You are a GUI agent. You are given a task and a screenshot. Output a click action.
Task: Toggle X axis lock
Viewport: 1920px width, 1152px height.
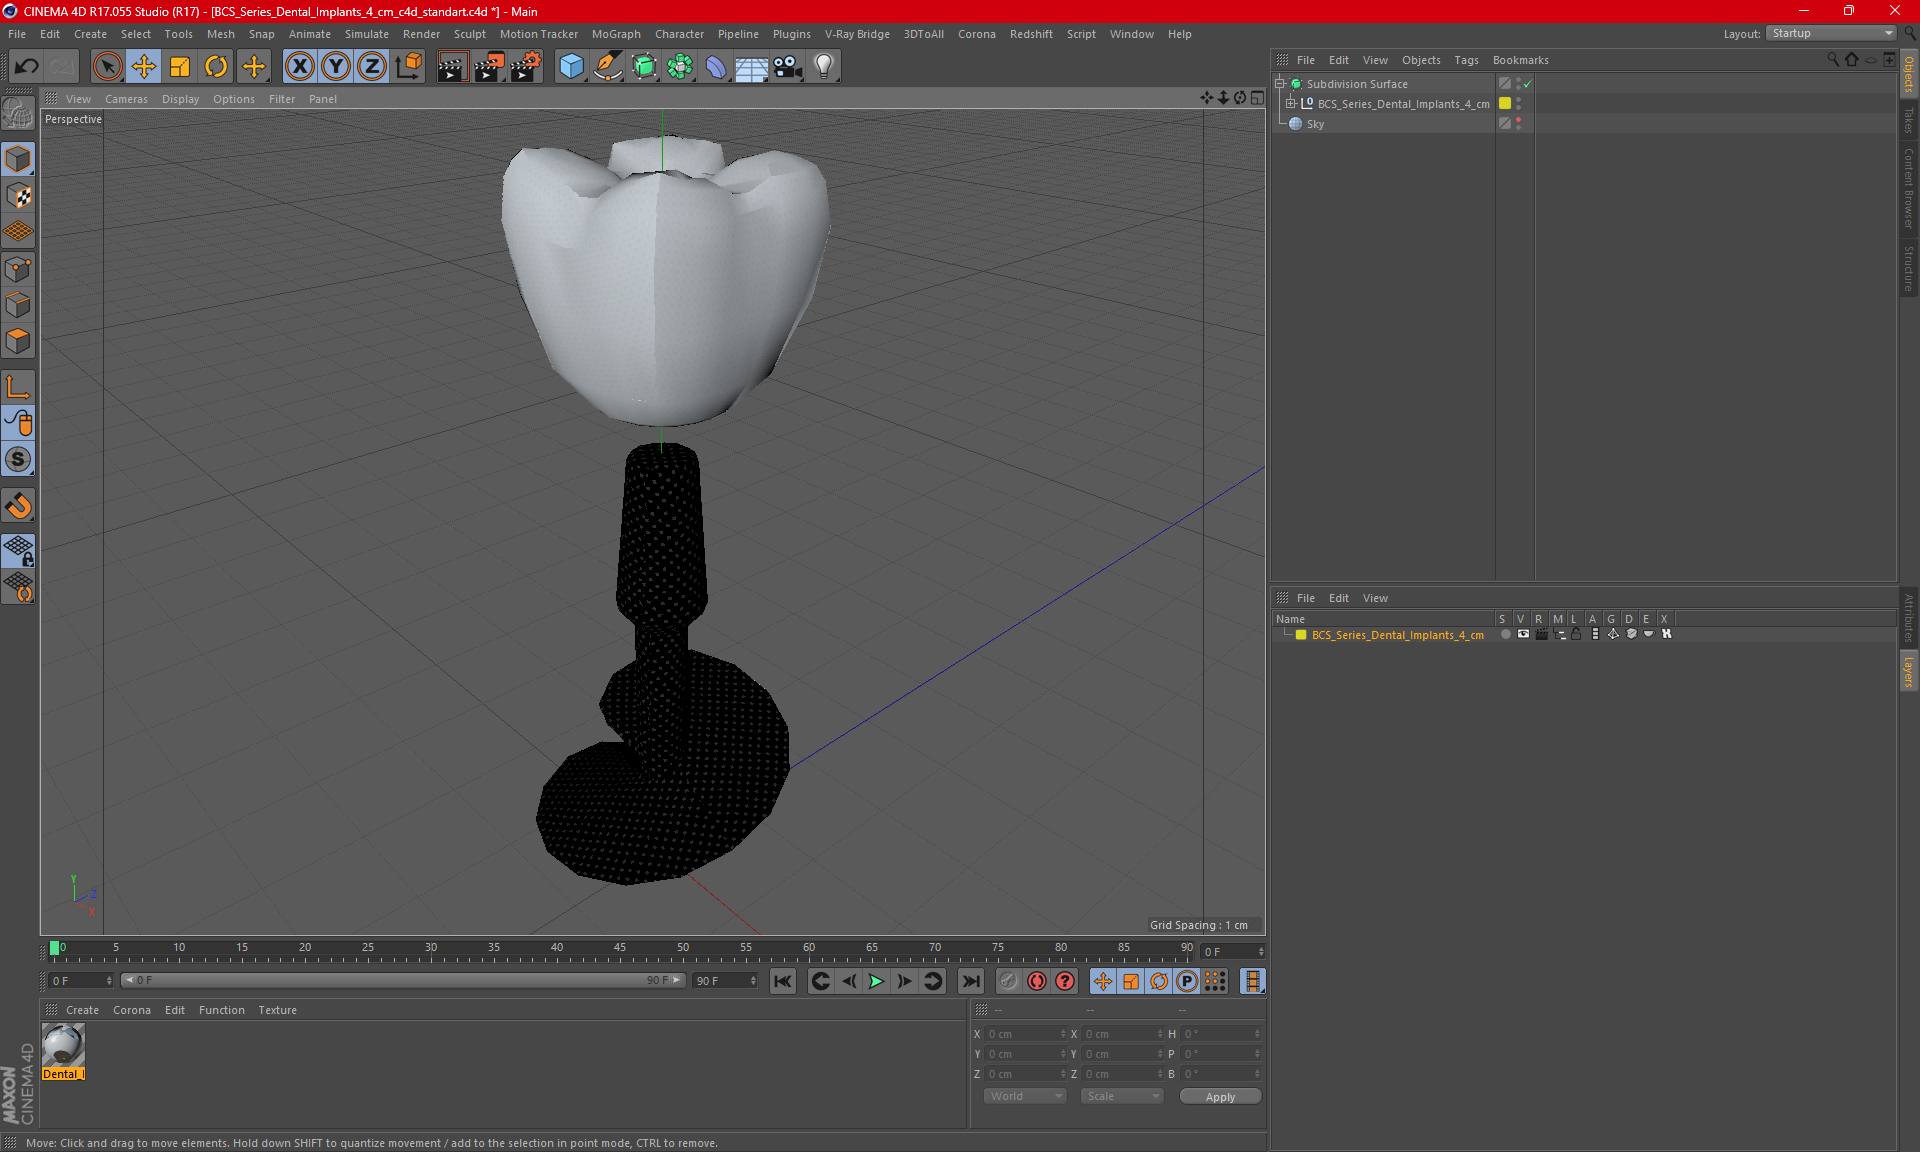coord(299,67)
